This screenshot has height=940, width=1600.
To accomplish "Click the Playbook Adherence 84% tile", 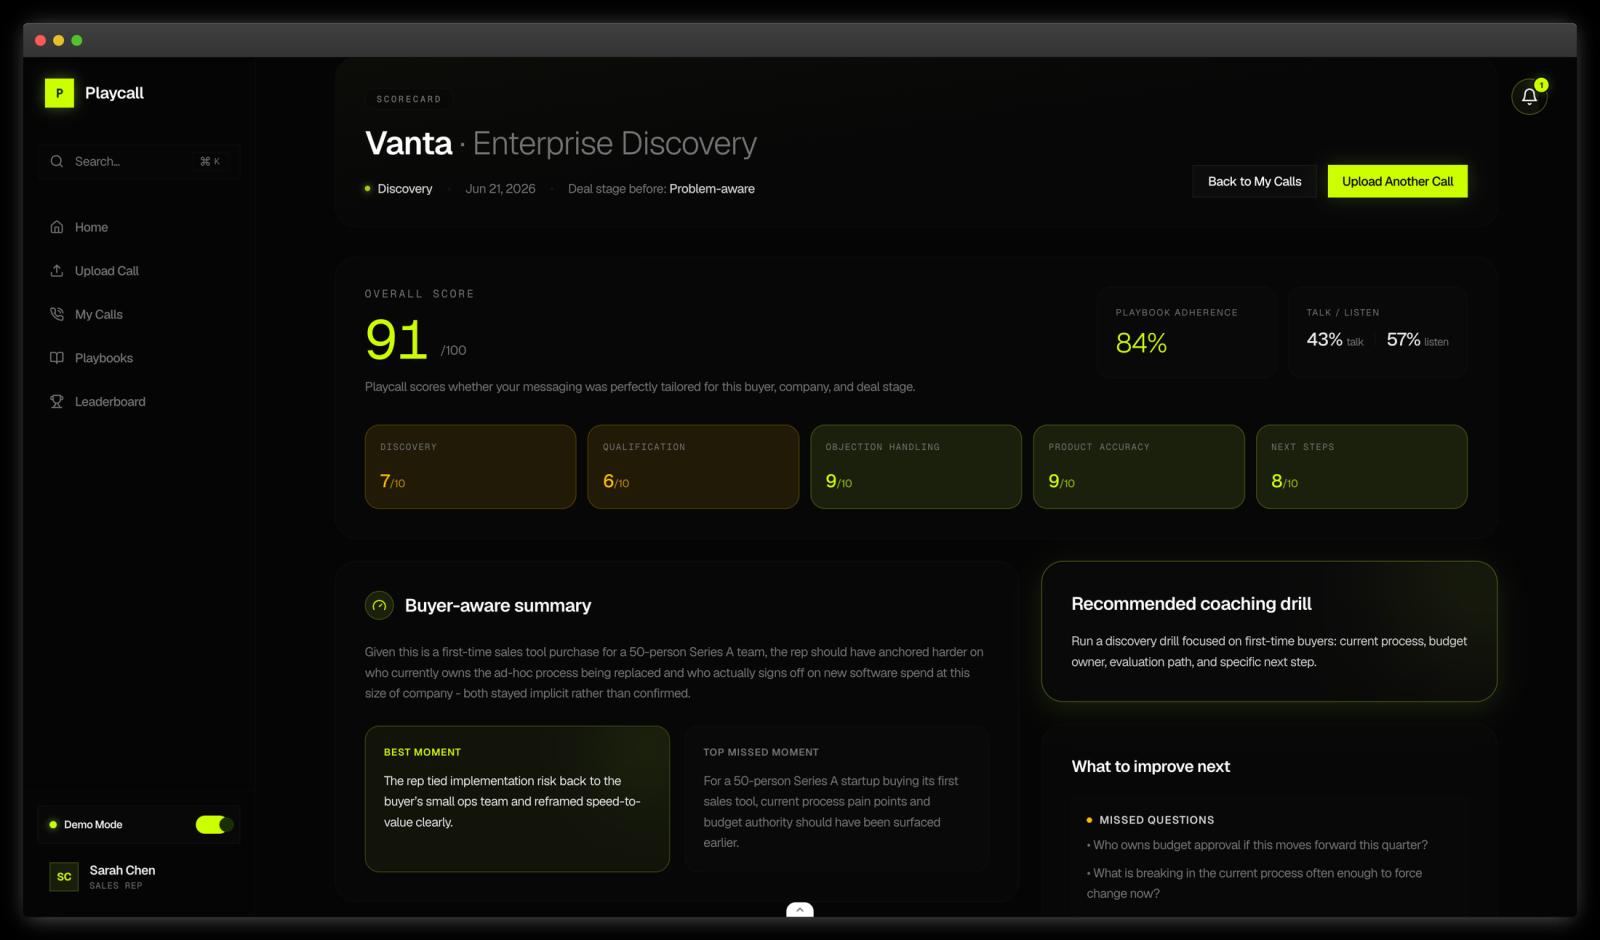I will (x=1187, y=332).
